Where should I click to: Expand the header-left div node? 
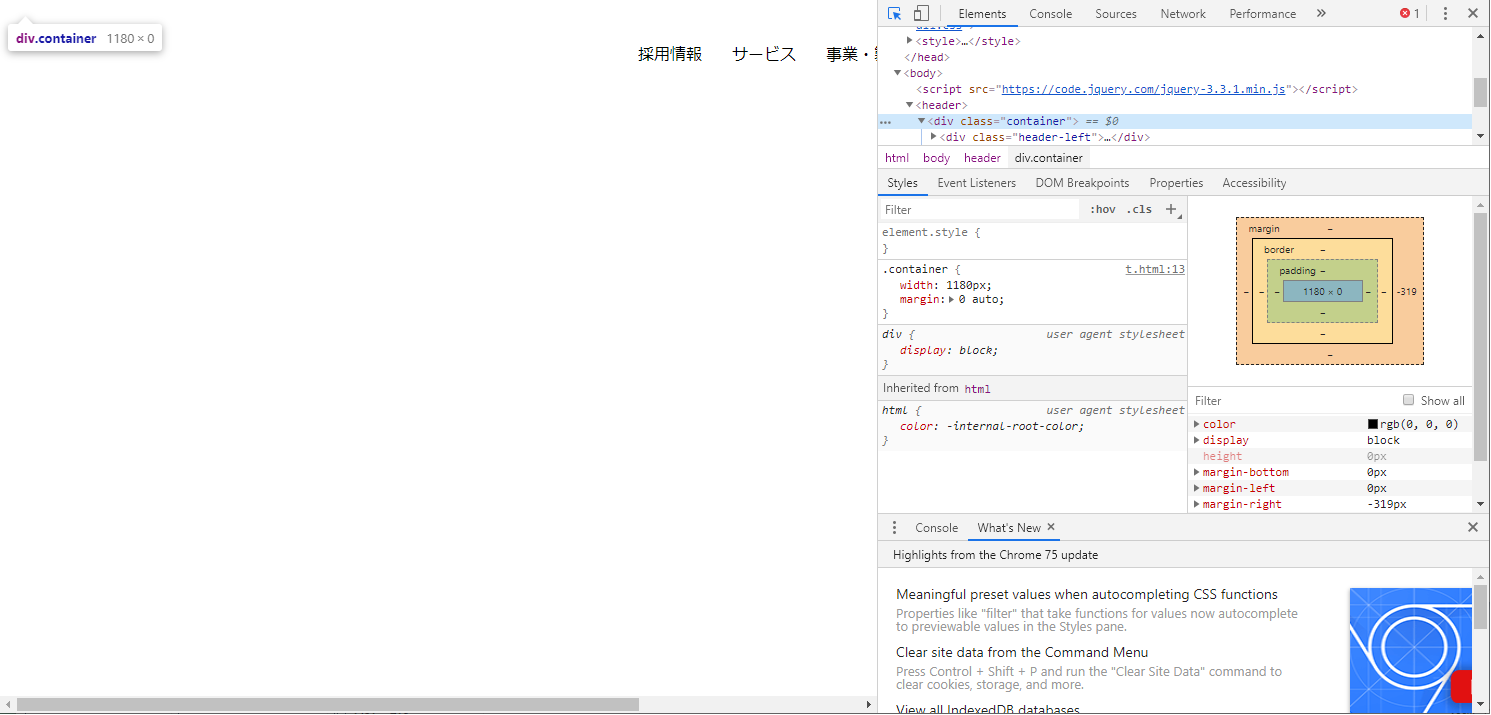[x=934, y=137]
